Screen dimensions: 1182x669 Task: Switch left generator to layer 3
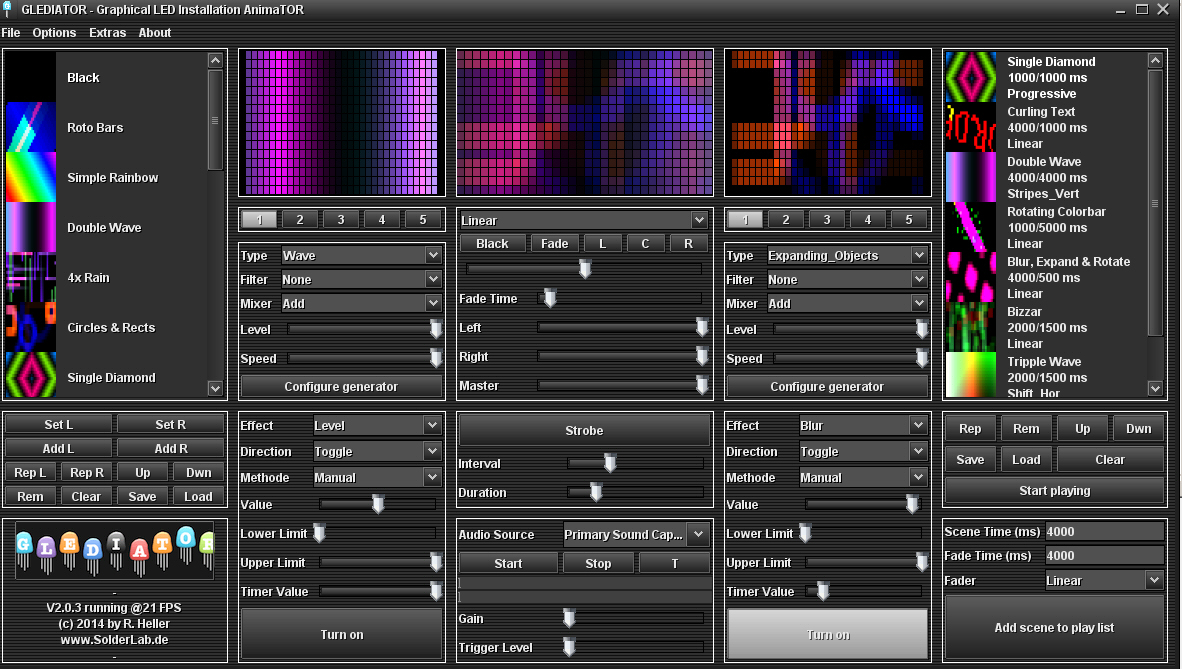(340, 219)
